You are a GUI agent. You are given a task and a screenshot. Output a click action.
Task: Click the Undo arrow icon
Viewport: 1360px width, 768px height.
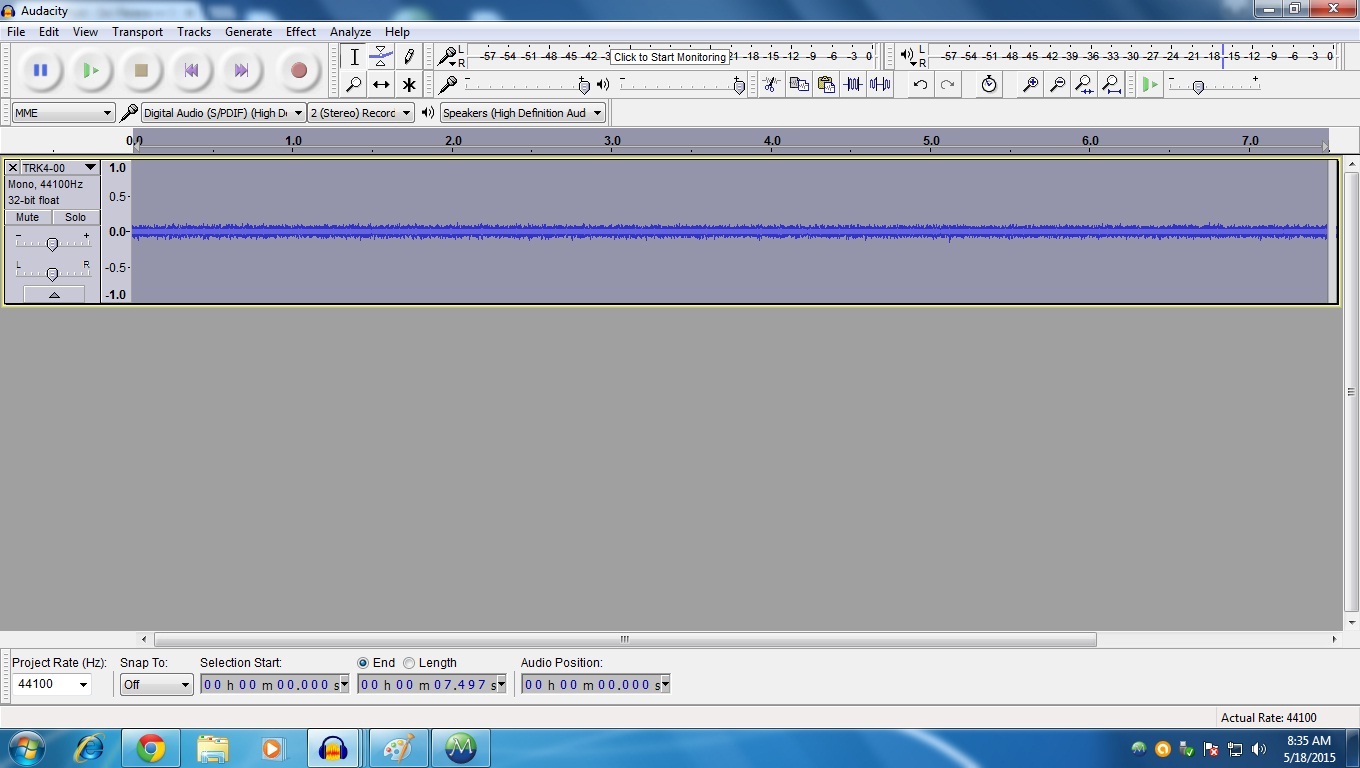[x=920, y=85]
